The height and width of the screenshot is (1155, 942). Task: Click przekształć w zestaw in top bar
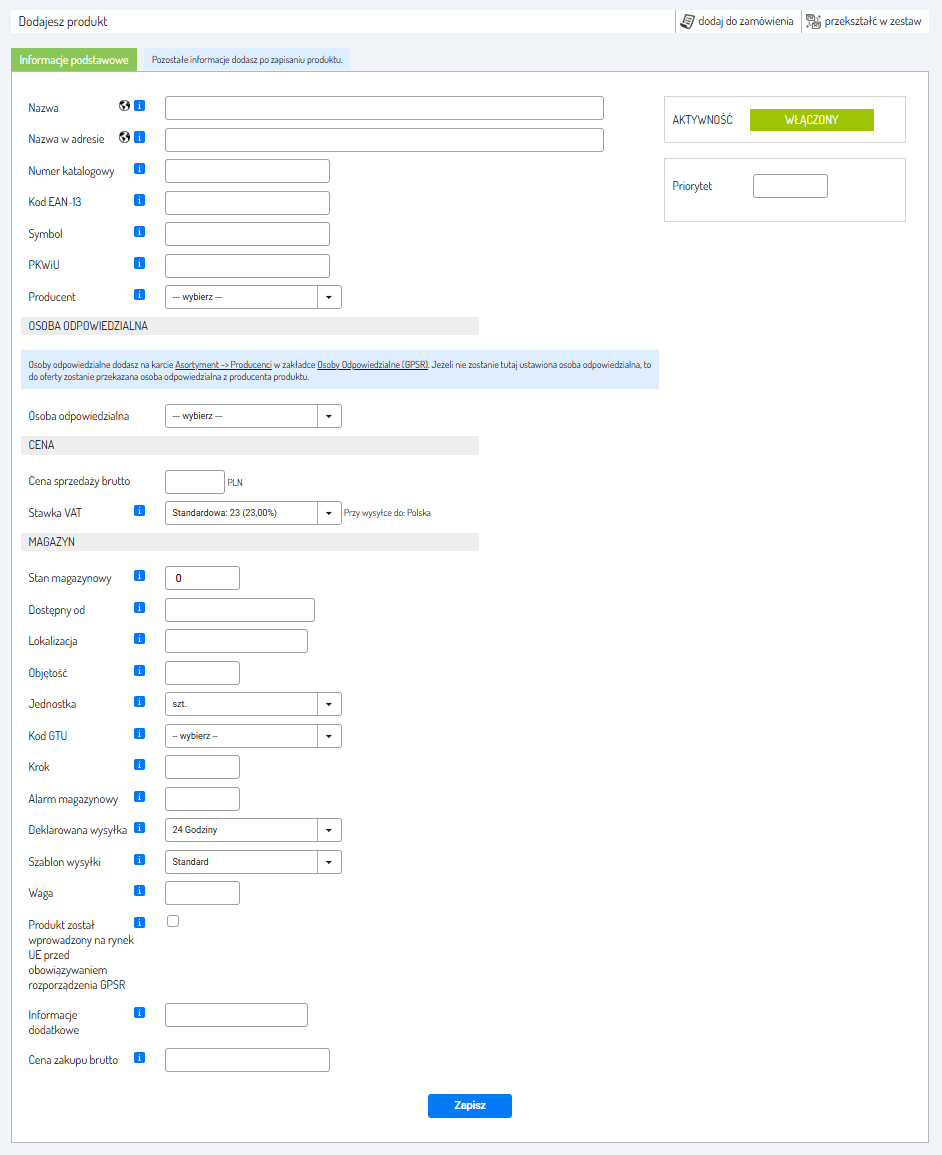pos(864,21)
